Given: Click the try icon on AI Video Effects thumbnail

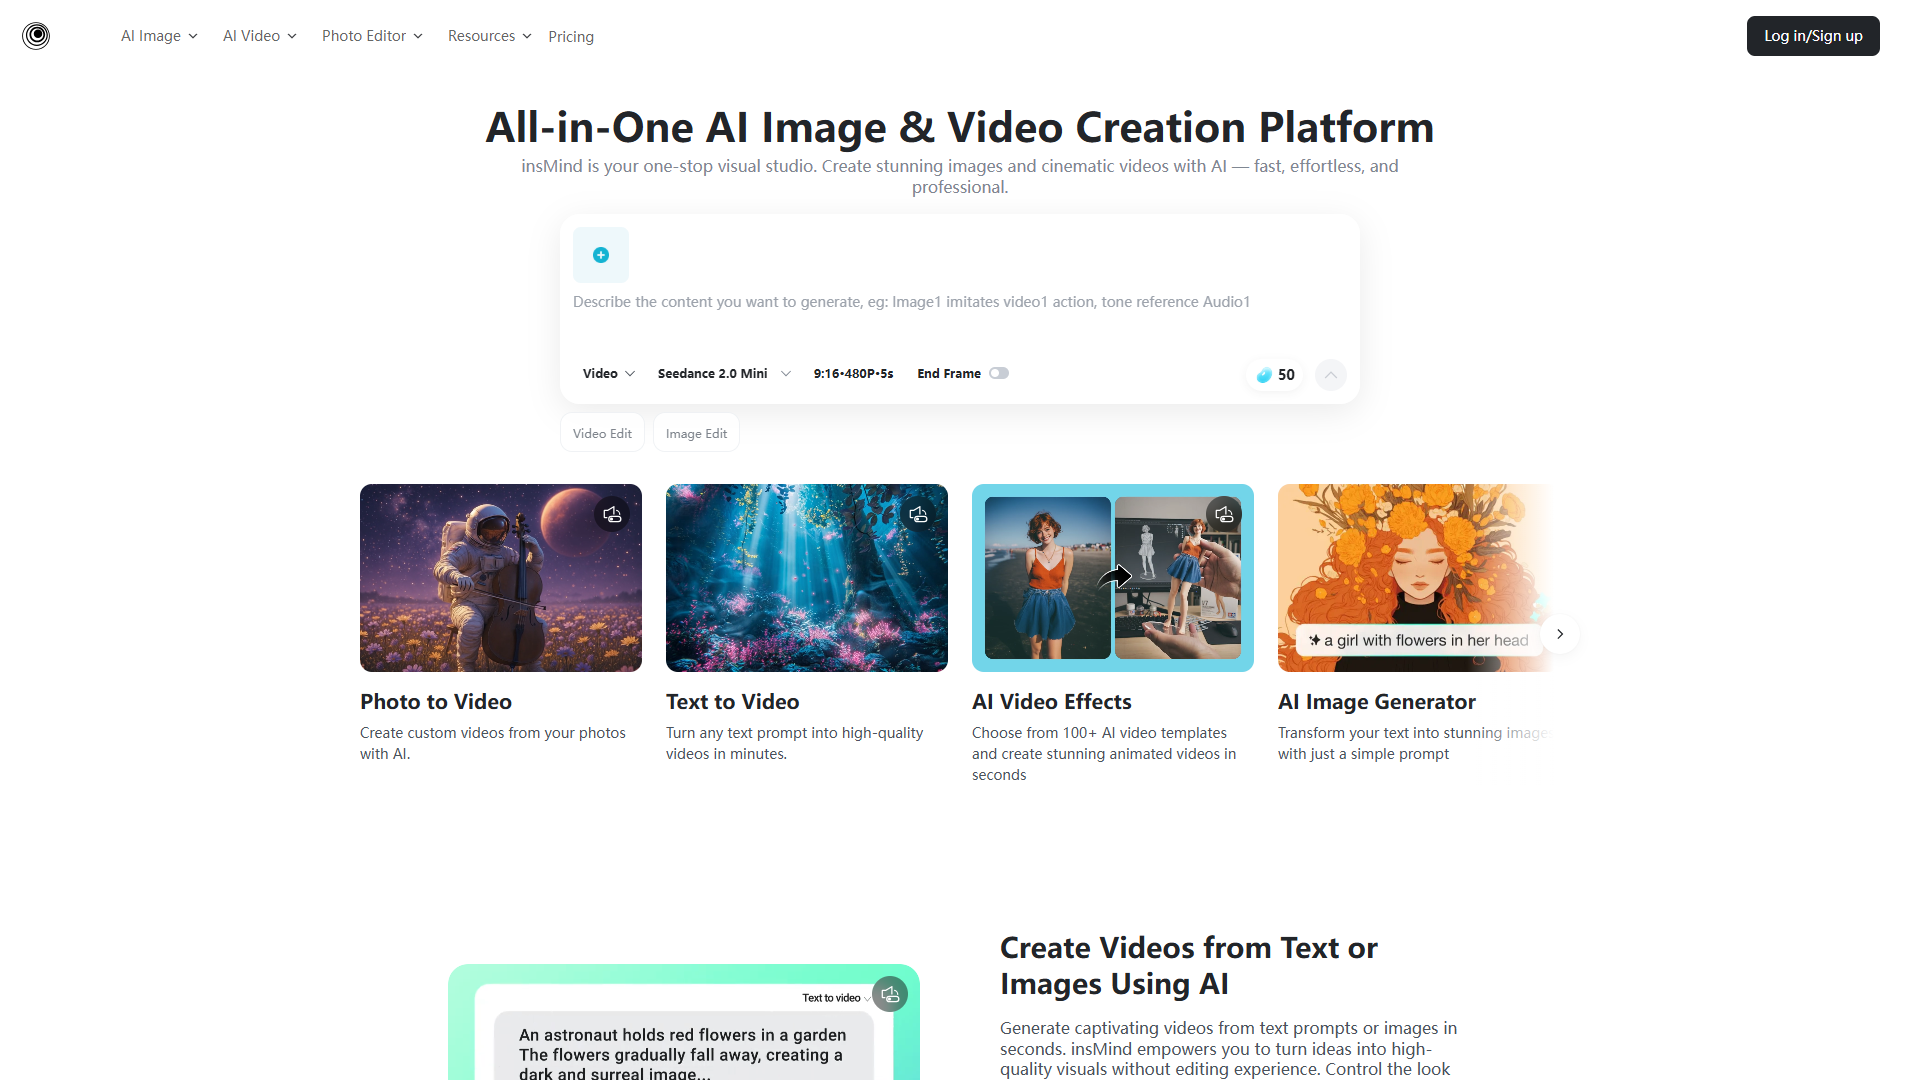Looking at the screenshot, I should [x=1225, y=514].
